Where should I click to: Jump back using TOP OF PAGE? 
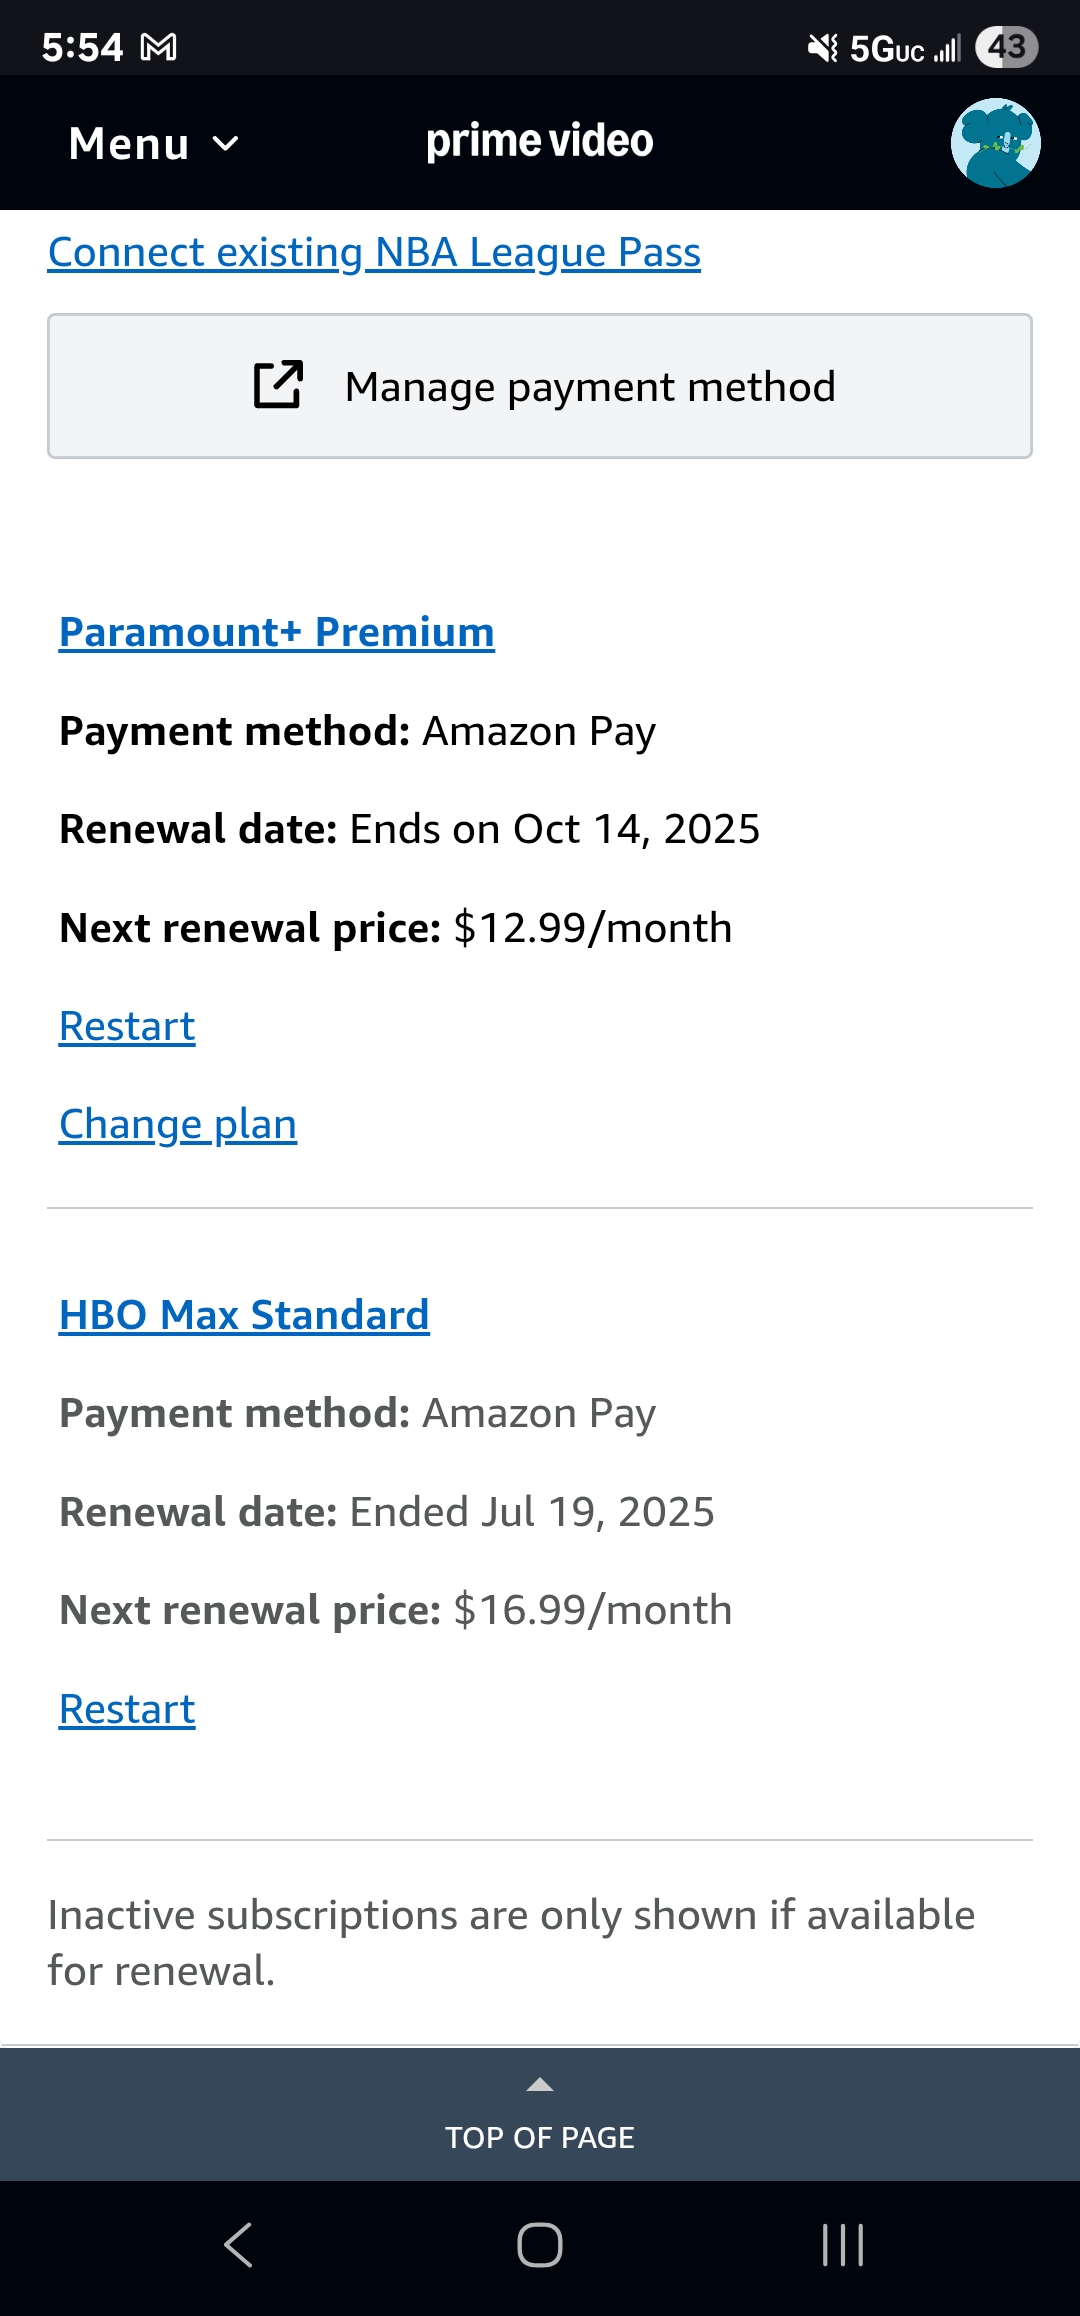(x=540, y=2137)
